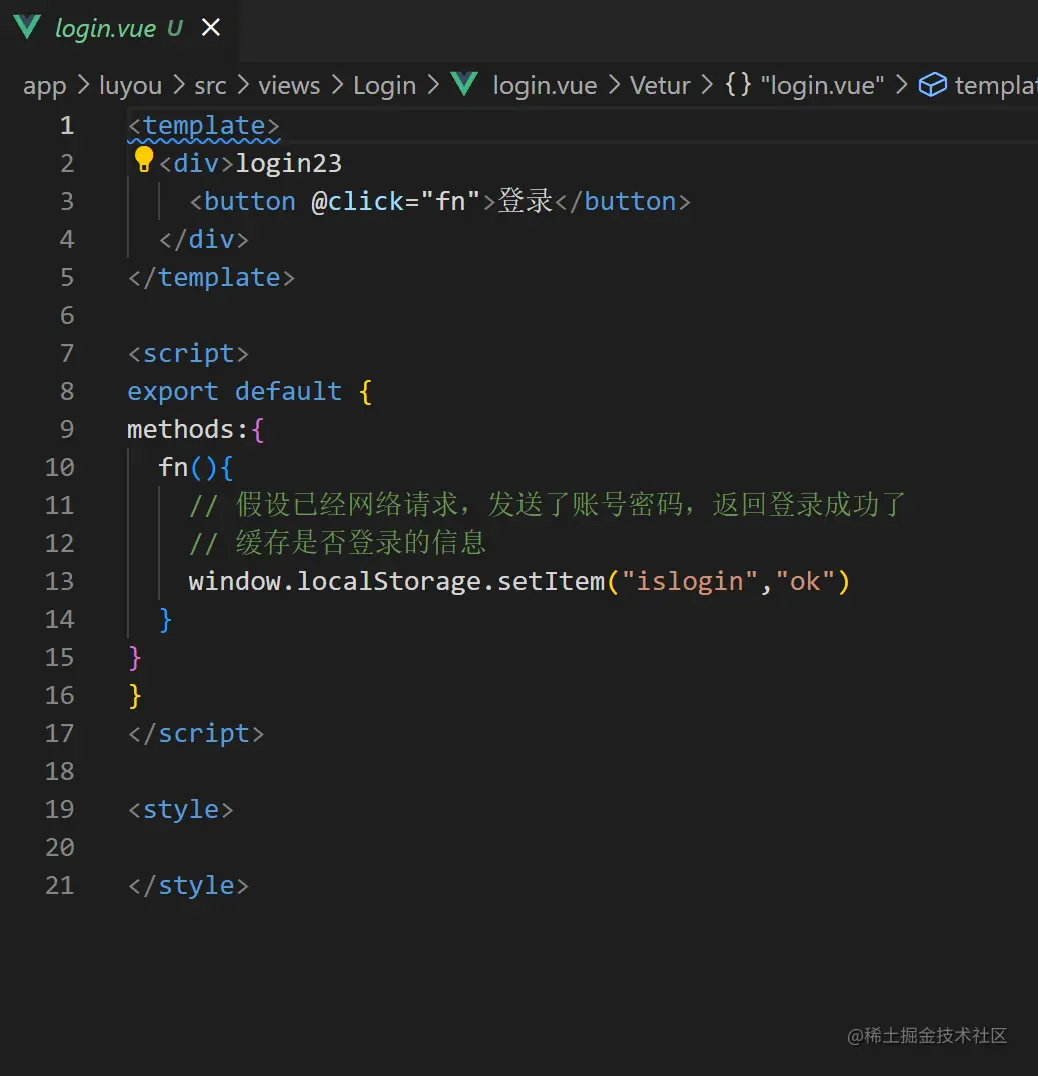Viewport: 1038px width, 1076px height.
Task: Click the comment on line 11
Action: coord(547,505)
